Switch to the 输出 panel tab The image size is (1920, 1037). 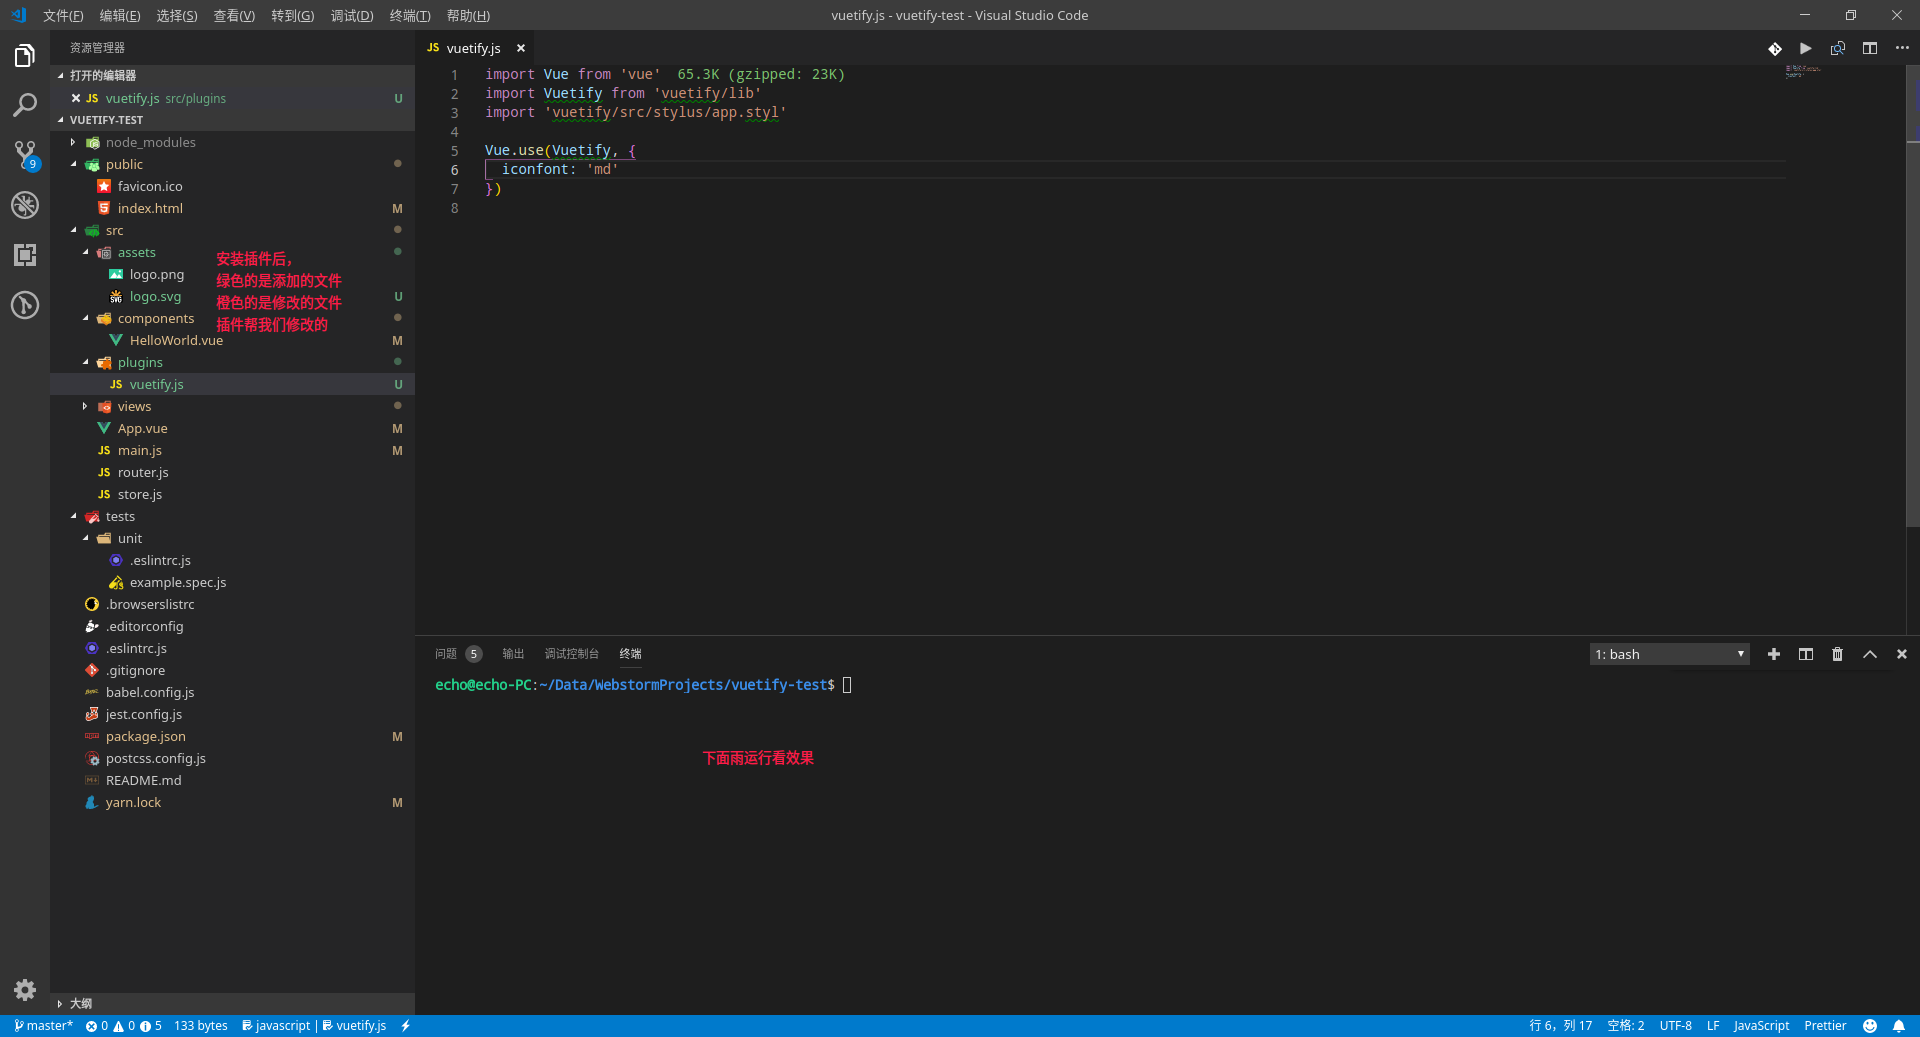pyautogui.click(x=513, y=654)
